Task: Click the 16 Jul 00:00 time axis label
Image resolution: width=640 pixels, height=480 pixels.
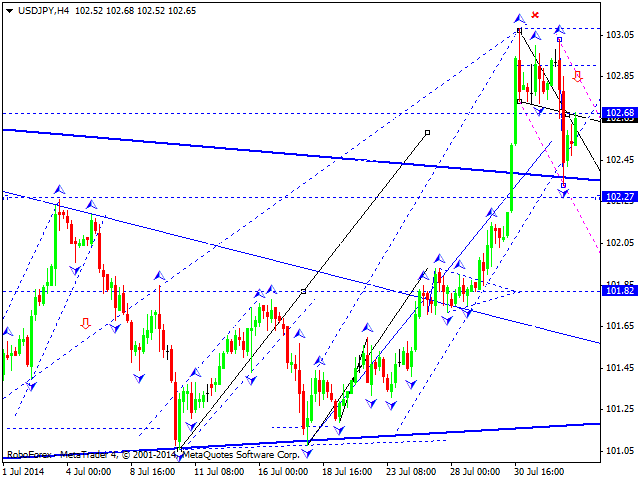Action: pos(283,472)
